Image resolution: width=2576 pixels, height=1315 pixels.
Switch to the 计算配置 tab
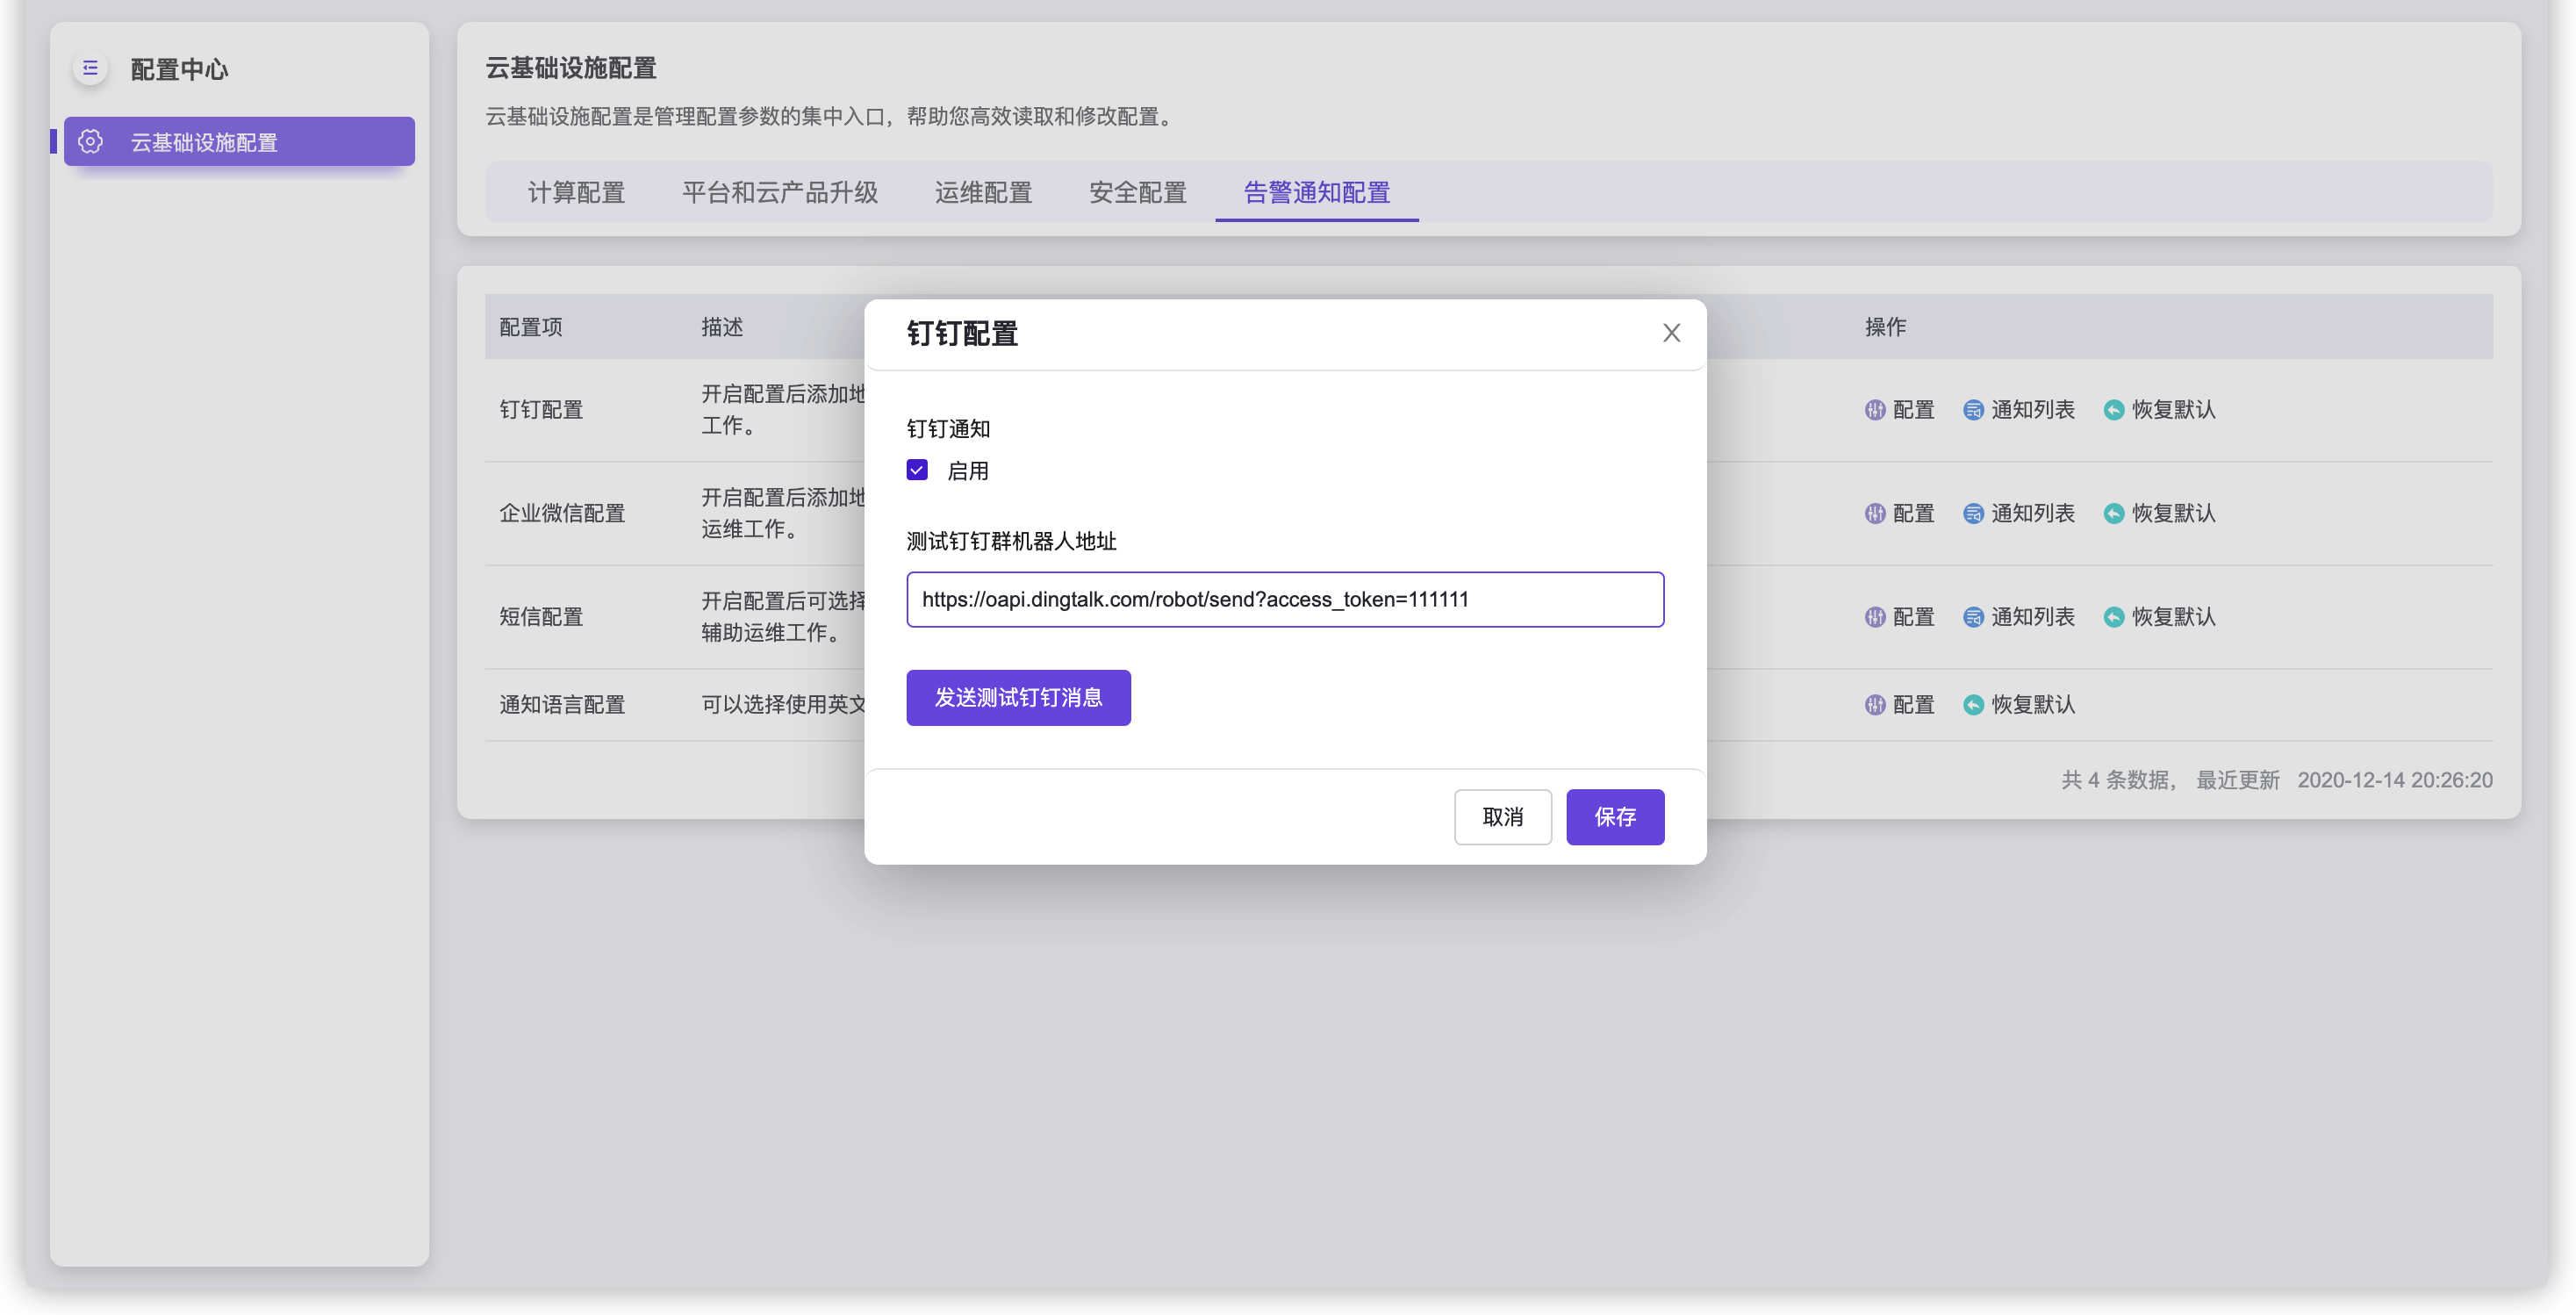point(576,192)
